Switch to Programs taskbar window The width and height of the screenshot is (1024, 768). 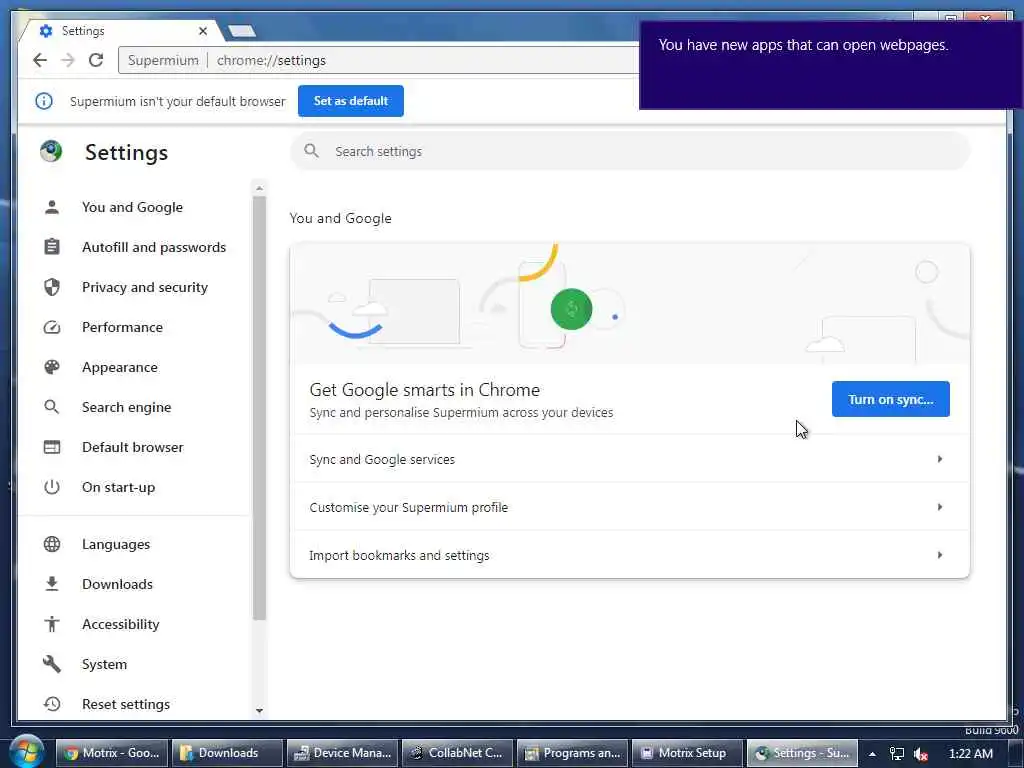(x=572, y=753)
